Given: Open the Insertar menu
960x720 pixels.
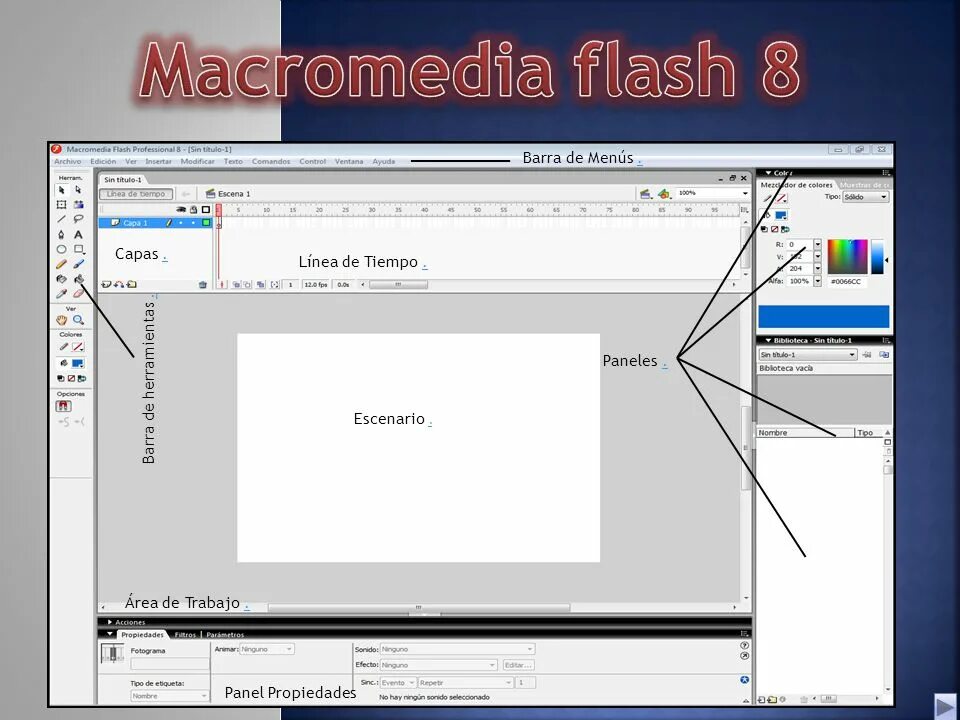Looking at the screenshot, I should [x=159, y=162].
